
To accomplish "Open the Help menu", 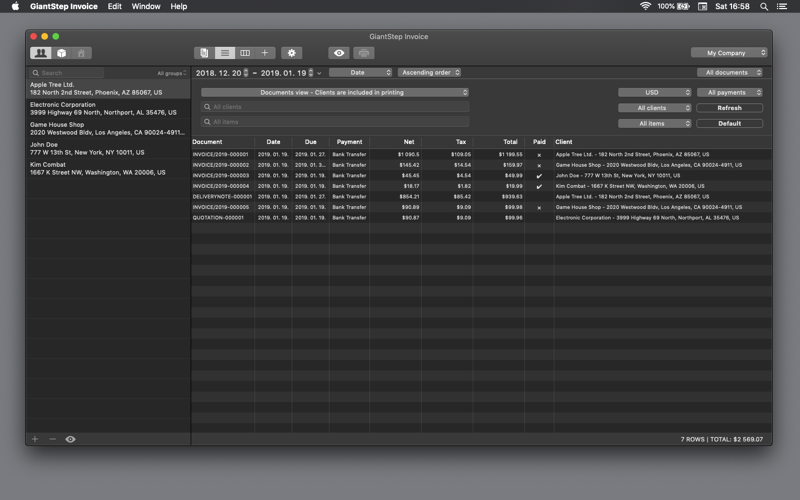I will point(179,6).
